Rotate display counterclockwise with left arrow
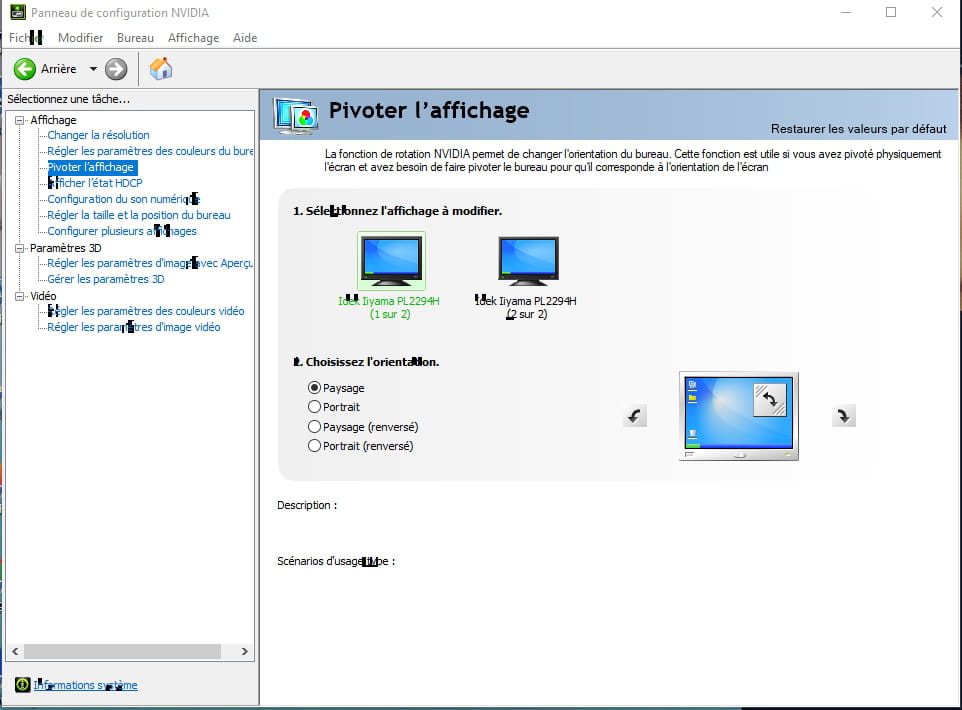The image size is (962, 710). tap(635, 416)
